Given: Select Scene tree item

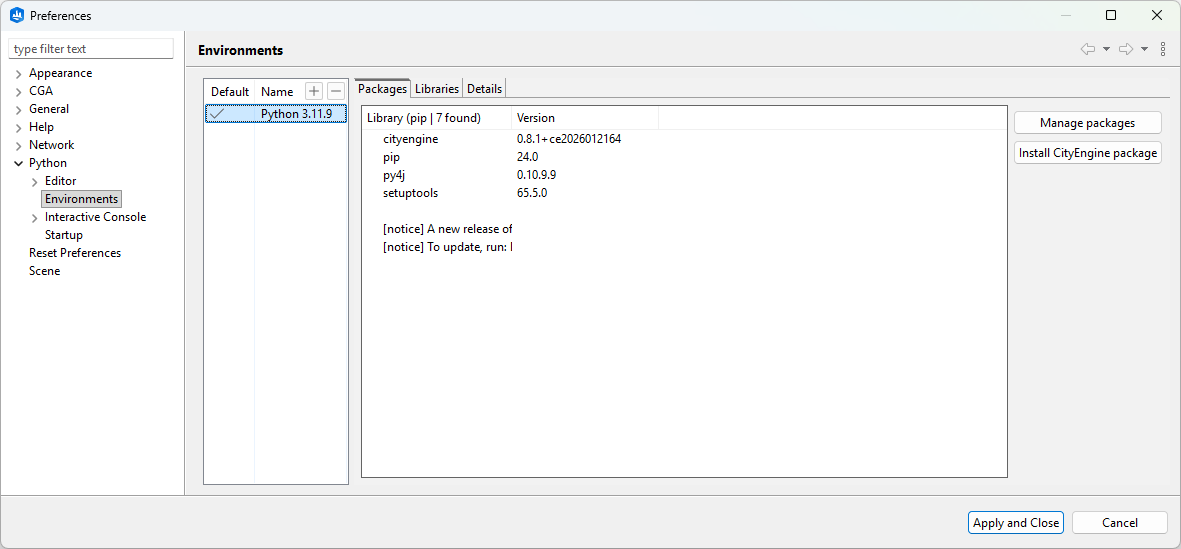Looking at the screenshot, I should coord(44,271).
